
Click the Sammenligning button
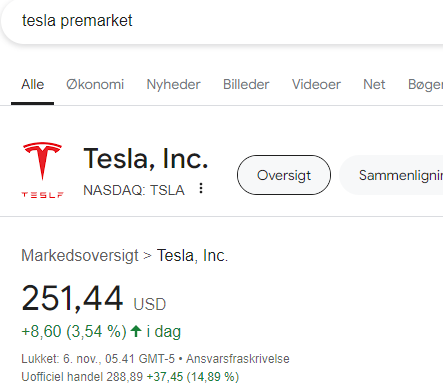tap(391, 175)
